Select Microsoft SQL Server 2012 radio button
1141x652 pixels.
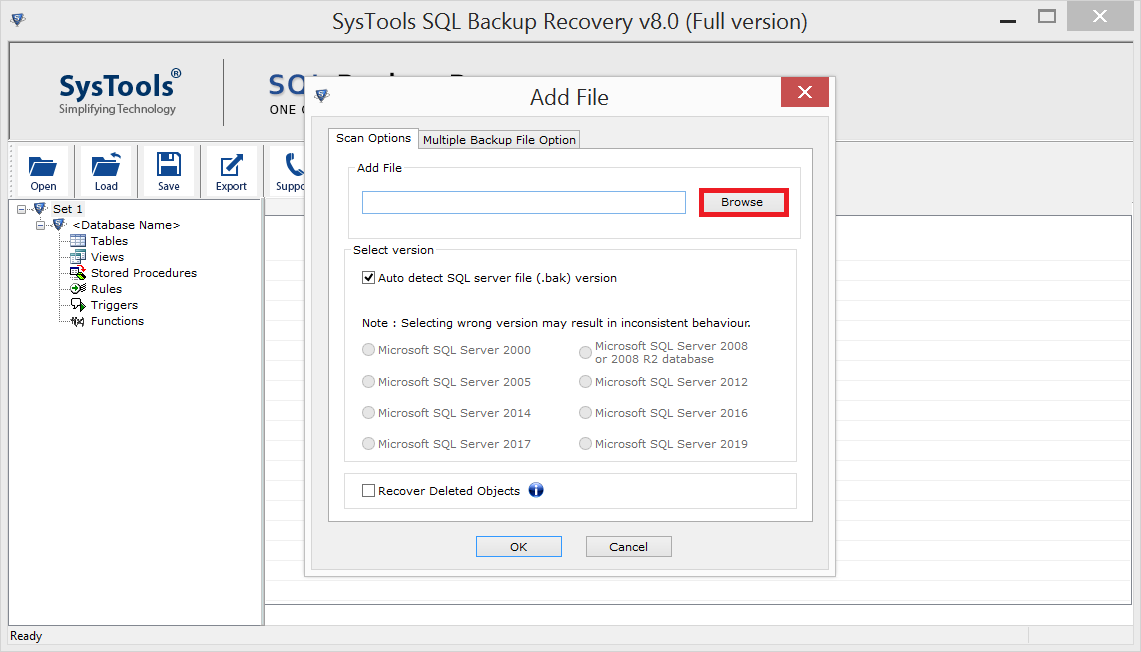pyautogui.click(x=585, y=382)
